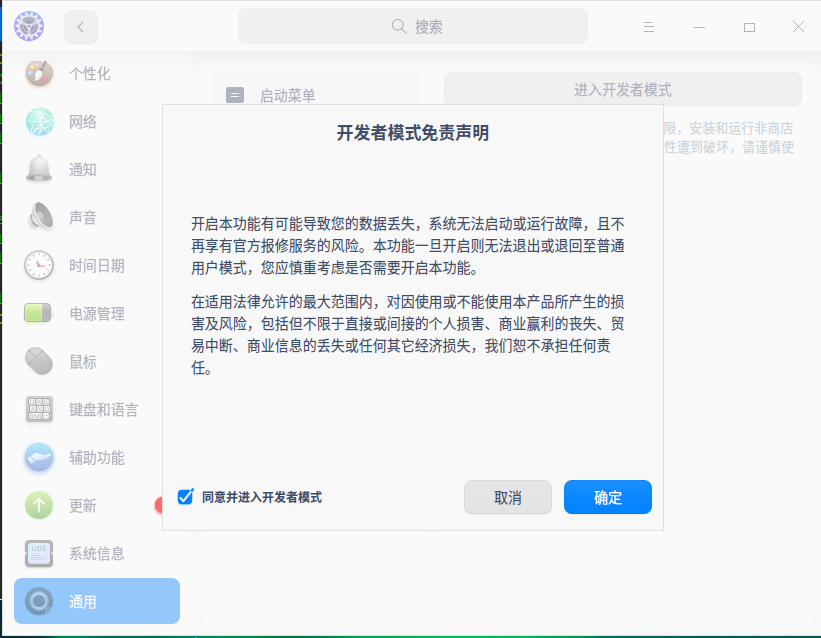
Task: Open Sound (声音) settings icon
Action: [38, 217]
